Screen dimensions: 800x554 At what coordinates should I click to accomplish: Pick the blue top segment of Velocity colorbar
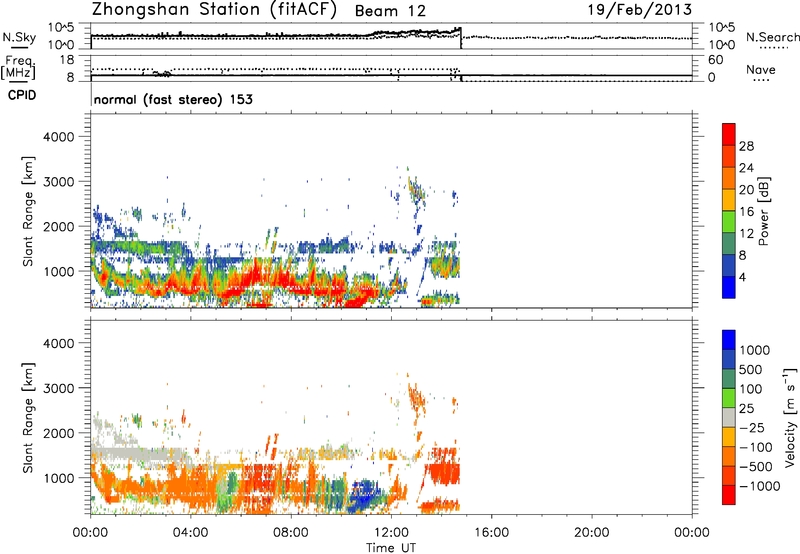pos(729,340)
